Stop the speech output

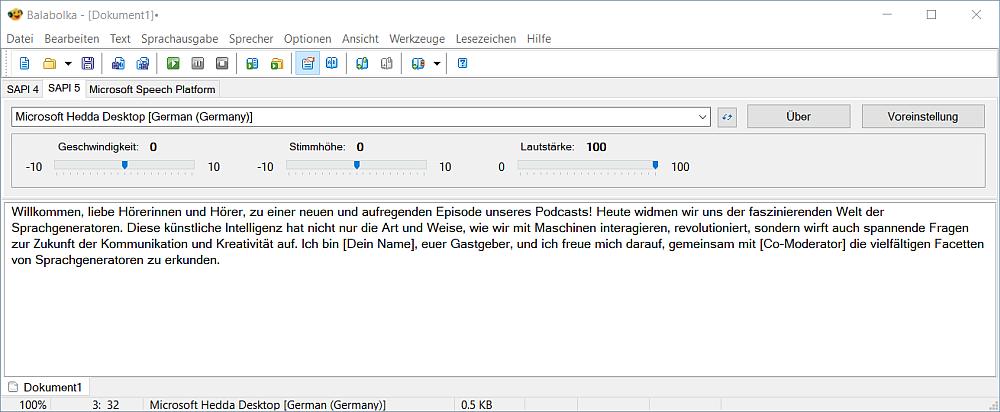221,64
